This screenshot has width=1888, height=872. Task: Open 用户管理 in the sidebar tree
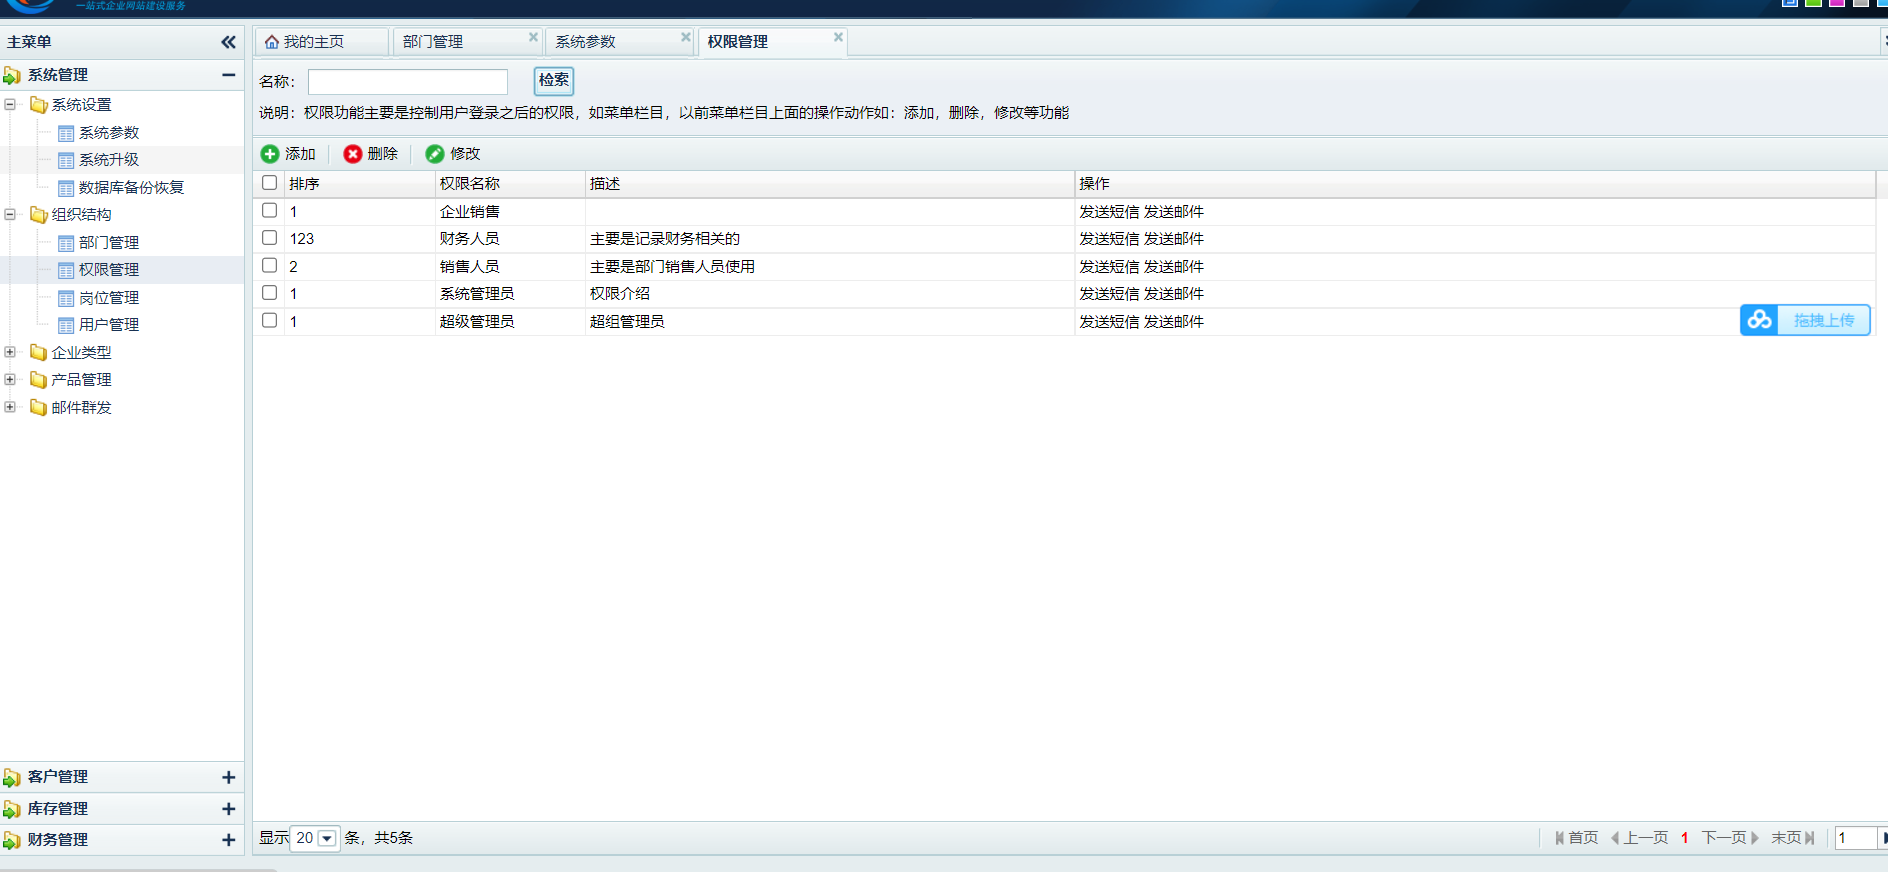click(109, 325)
